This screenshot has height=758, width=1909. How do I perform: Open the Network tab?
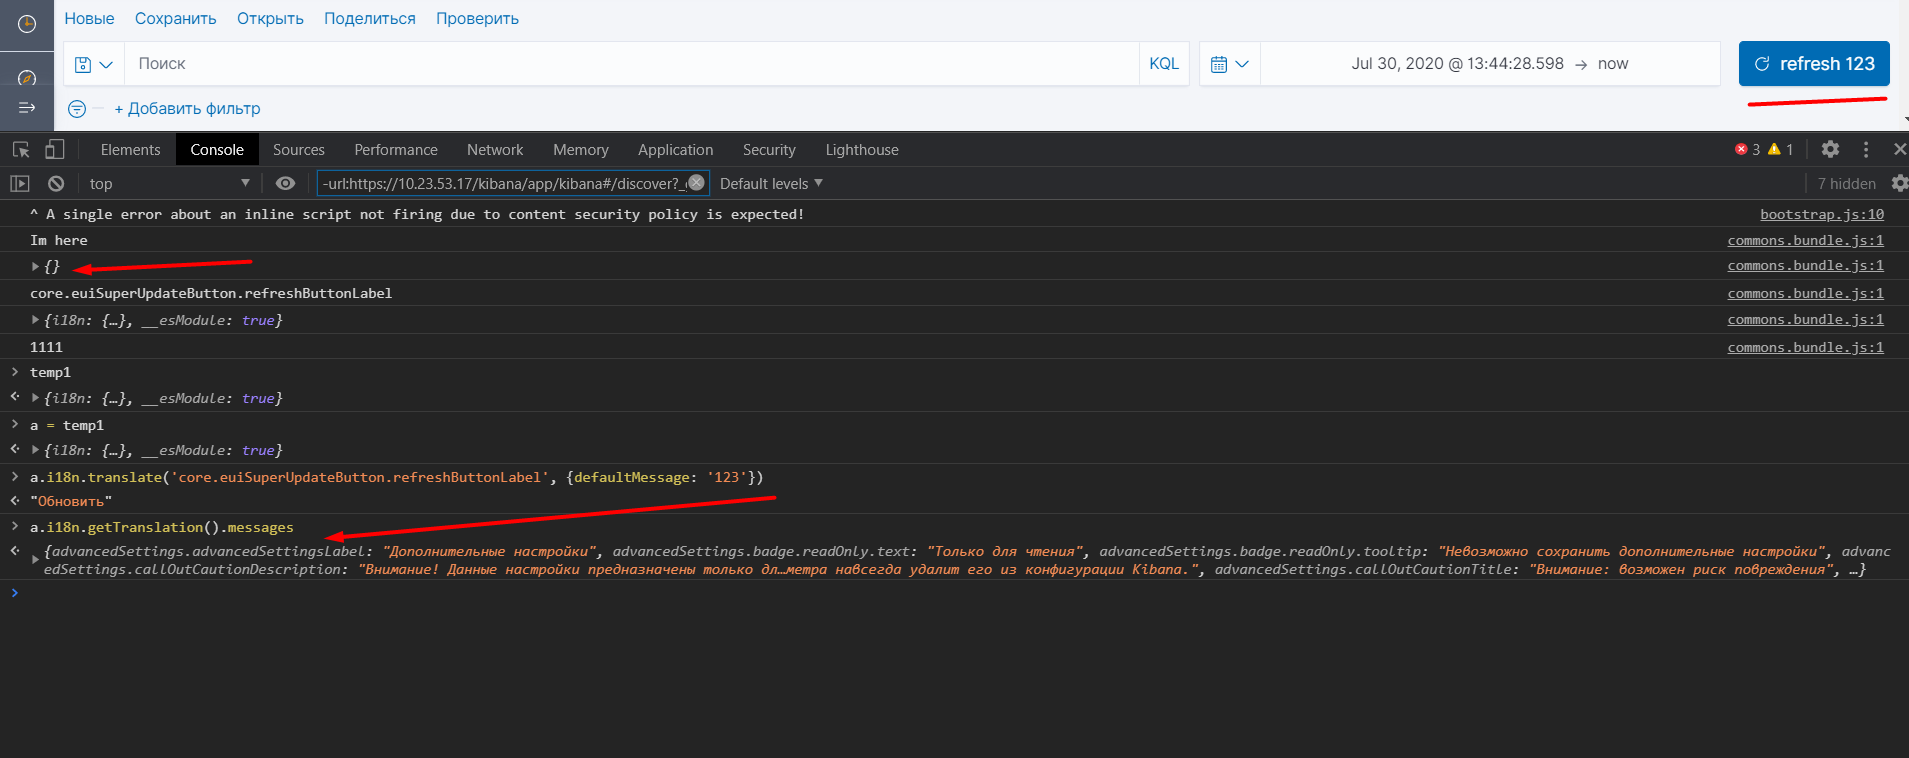tap(495, 150)
